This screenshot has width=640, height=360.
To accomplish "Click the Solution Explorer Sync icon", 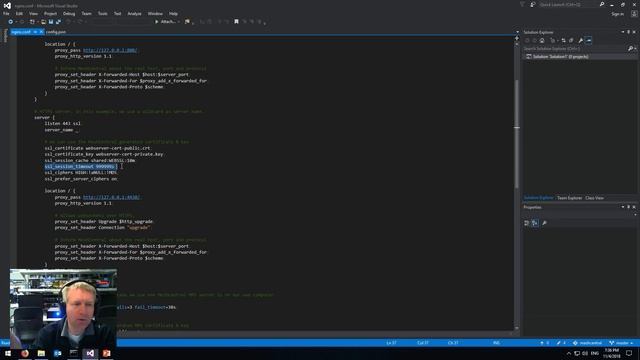I will click(564, 40).
